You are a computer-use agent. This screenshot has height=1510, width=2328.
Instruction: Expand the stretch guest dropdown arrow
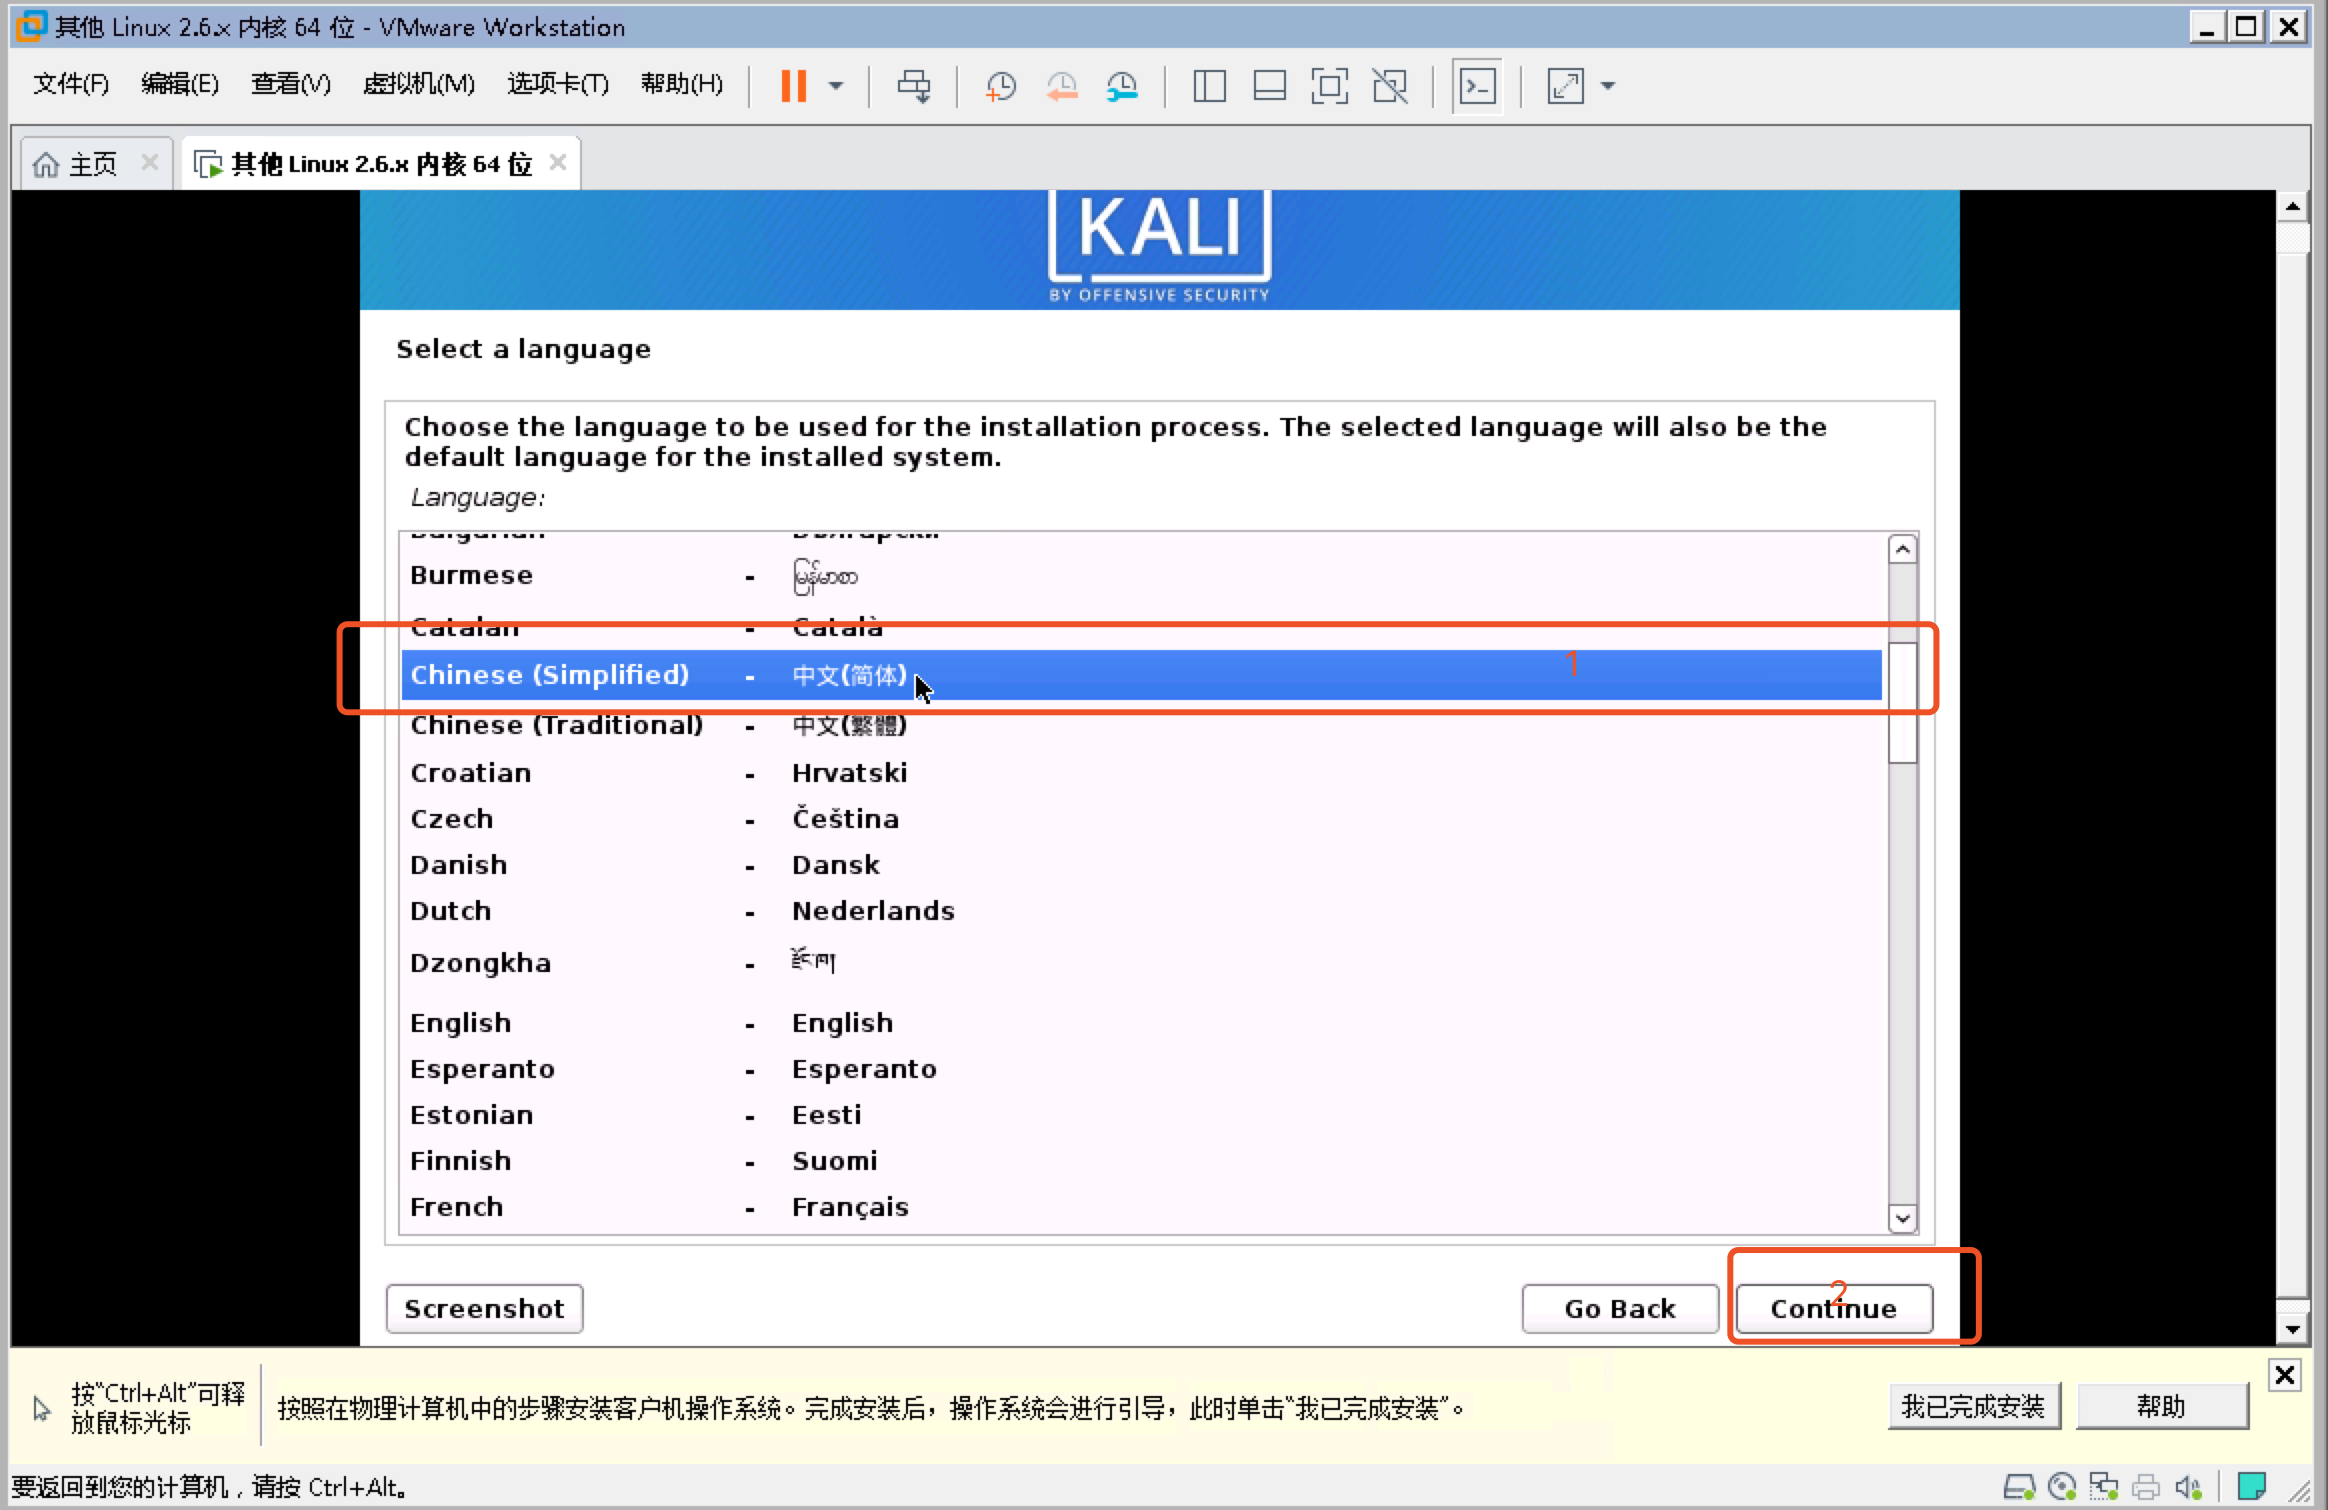pos(1608,86)
